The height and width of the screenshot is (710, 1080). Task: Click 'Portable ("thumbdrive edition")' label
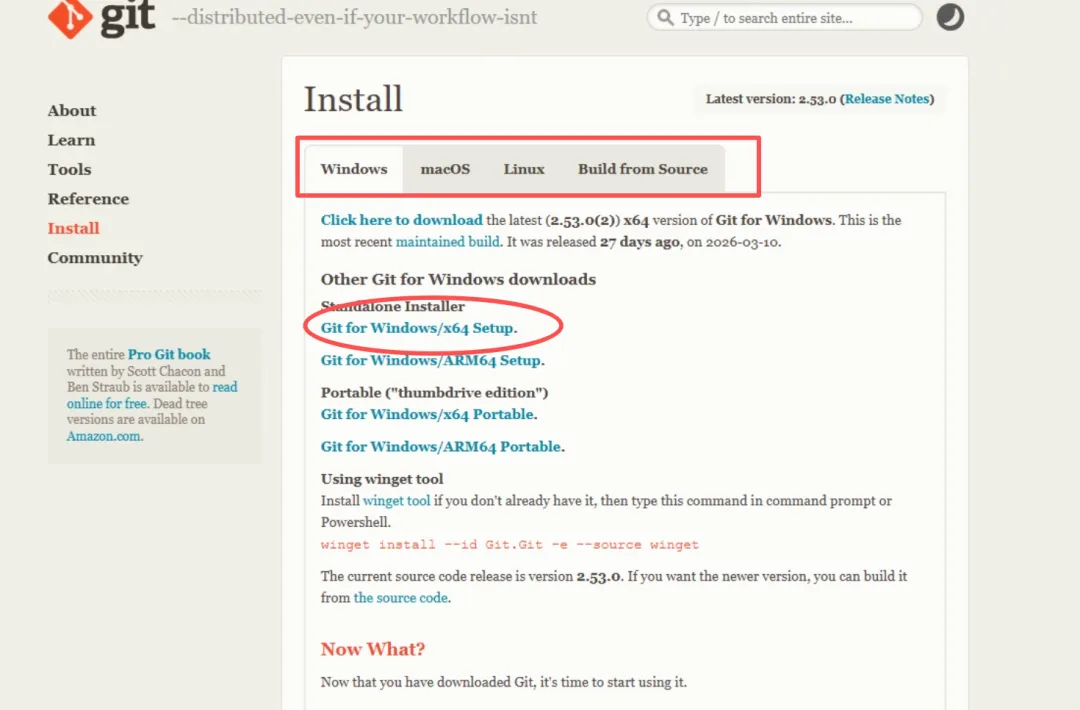coord(435,393)
